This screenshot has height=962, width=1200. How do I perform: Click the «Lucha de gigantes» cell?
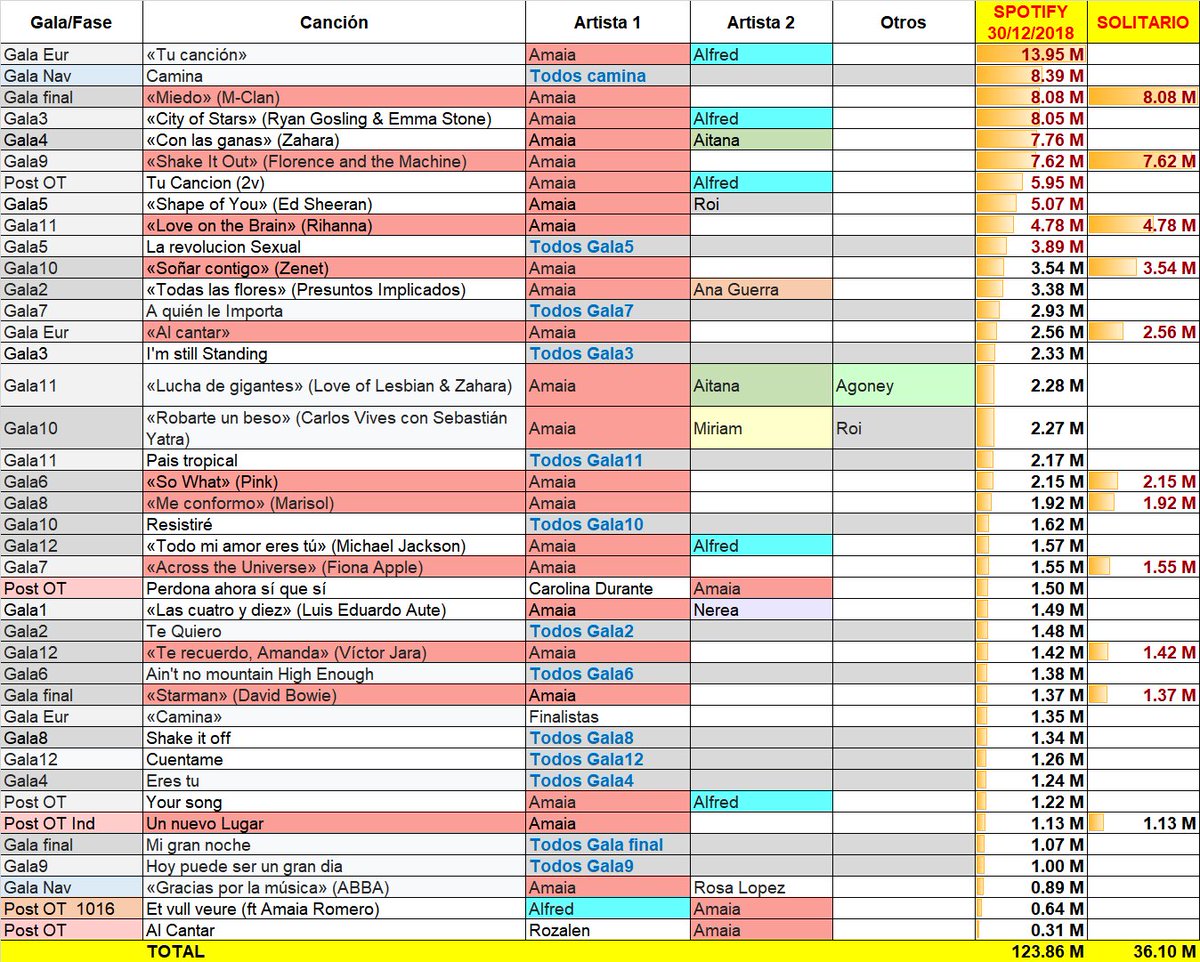point(334,385)
